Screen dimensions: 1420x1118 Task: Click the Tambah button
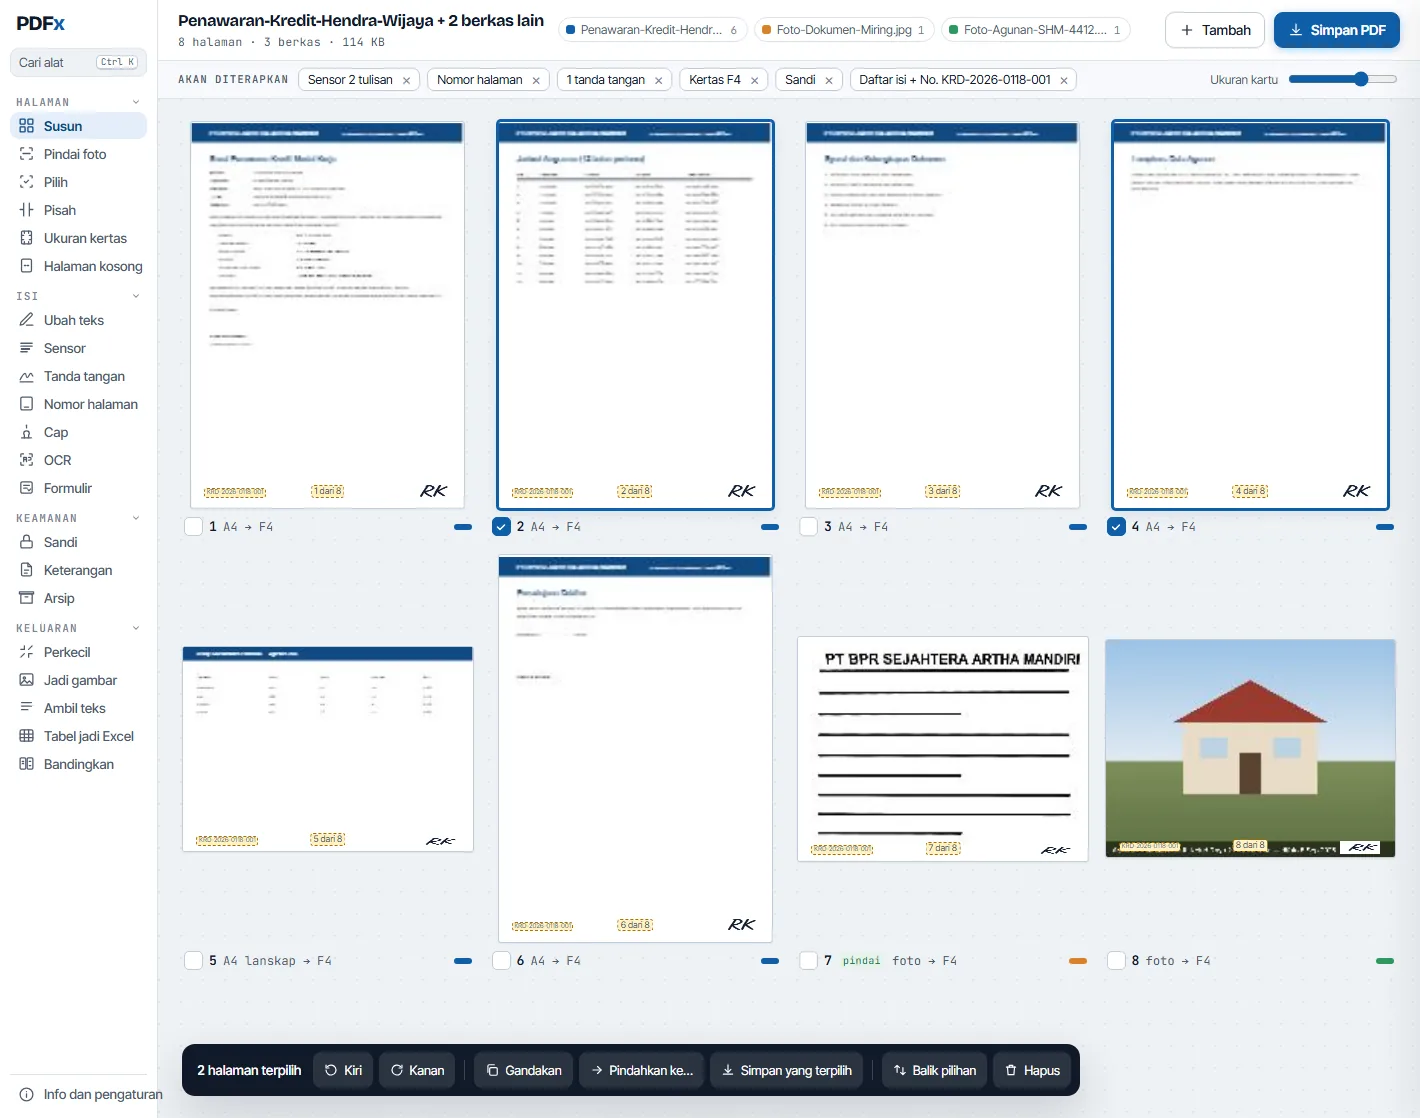coord(1215,30)
